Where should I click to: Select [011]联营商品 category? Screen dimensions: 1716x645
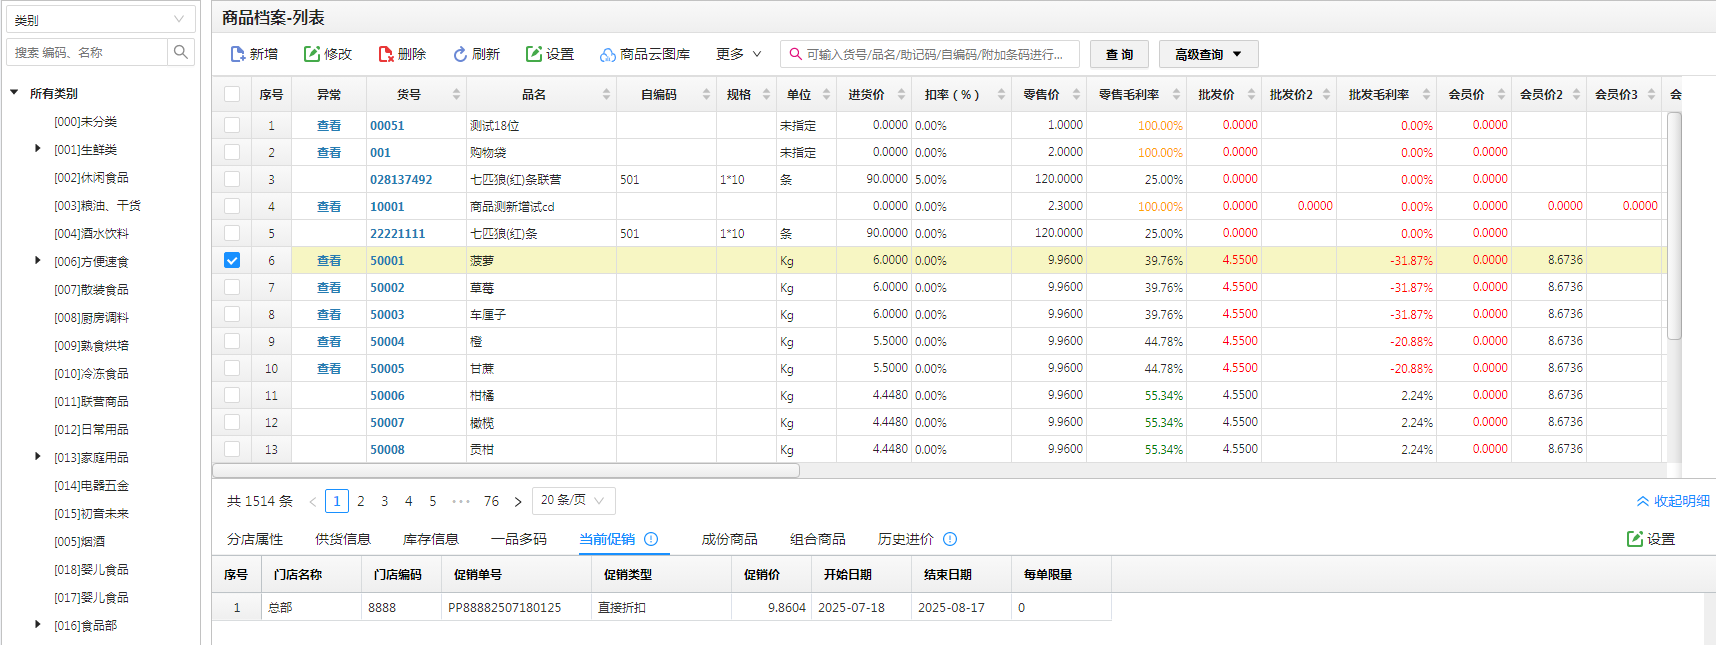(x=91, y=401)
